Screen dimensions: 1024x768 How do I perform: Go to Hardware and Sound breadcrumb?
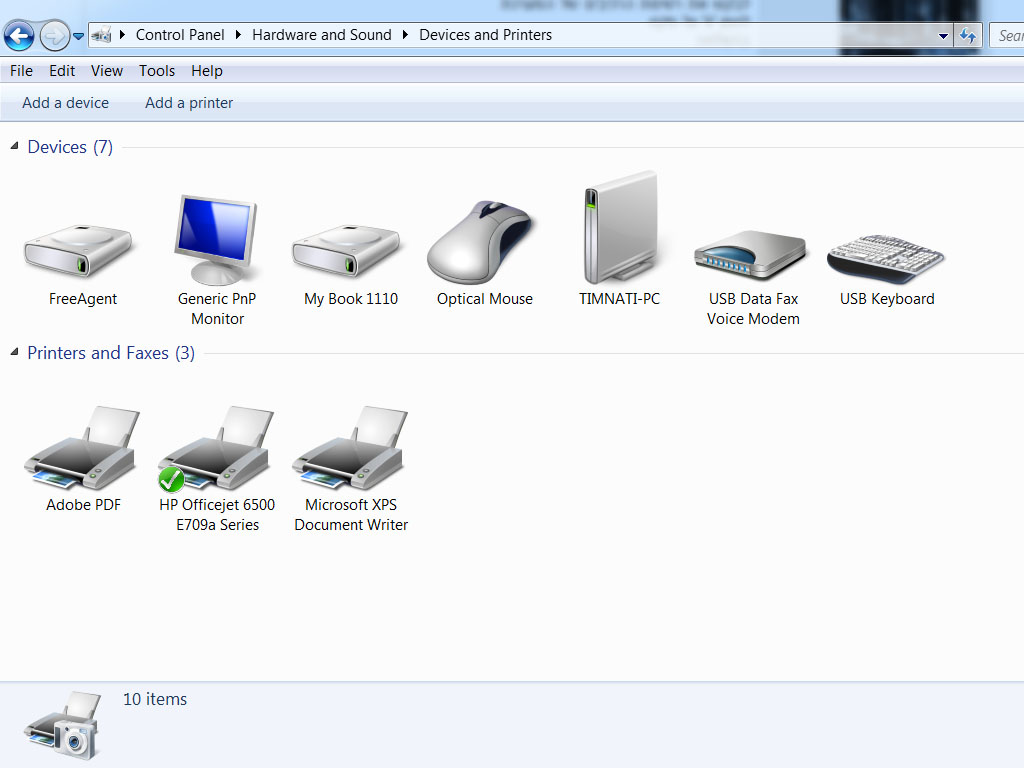[321, 35]
